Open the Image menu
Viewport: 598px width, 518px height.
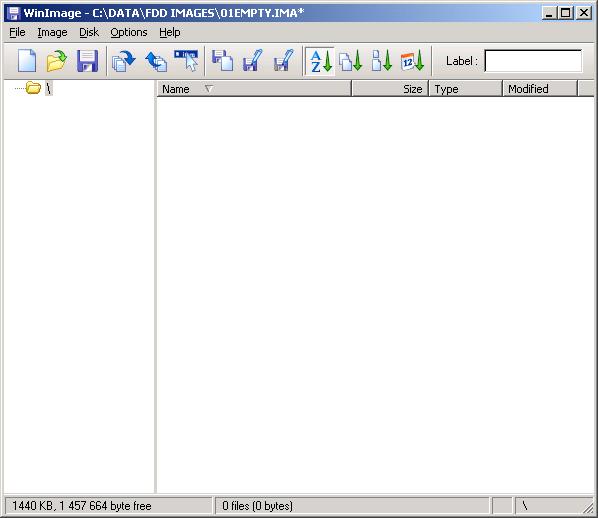pos(52,32)
